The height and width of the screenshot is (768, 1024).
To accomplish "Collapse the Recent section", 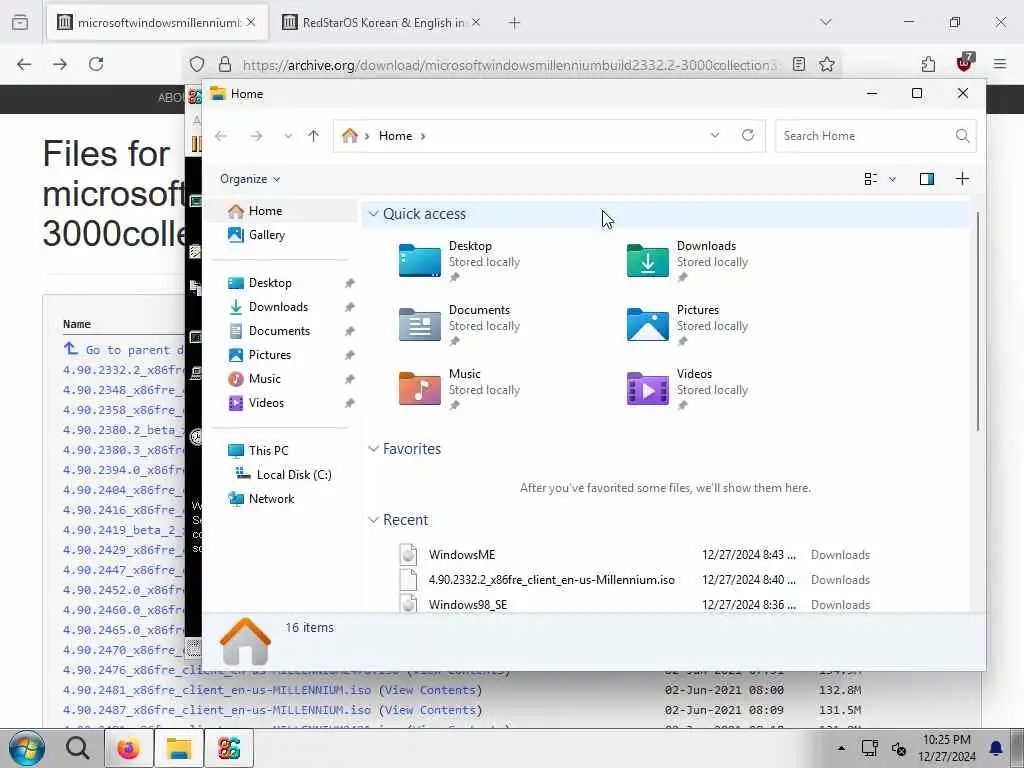I will coord(374,520).
